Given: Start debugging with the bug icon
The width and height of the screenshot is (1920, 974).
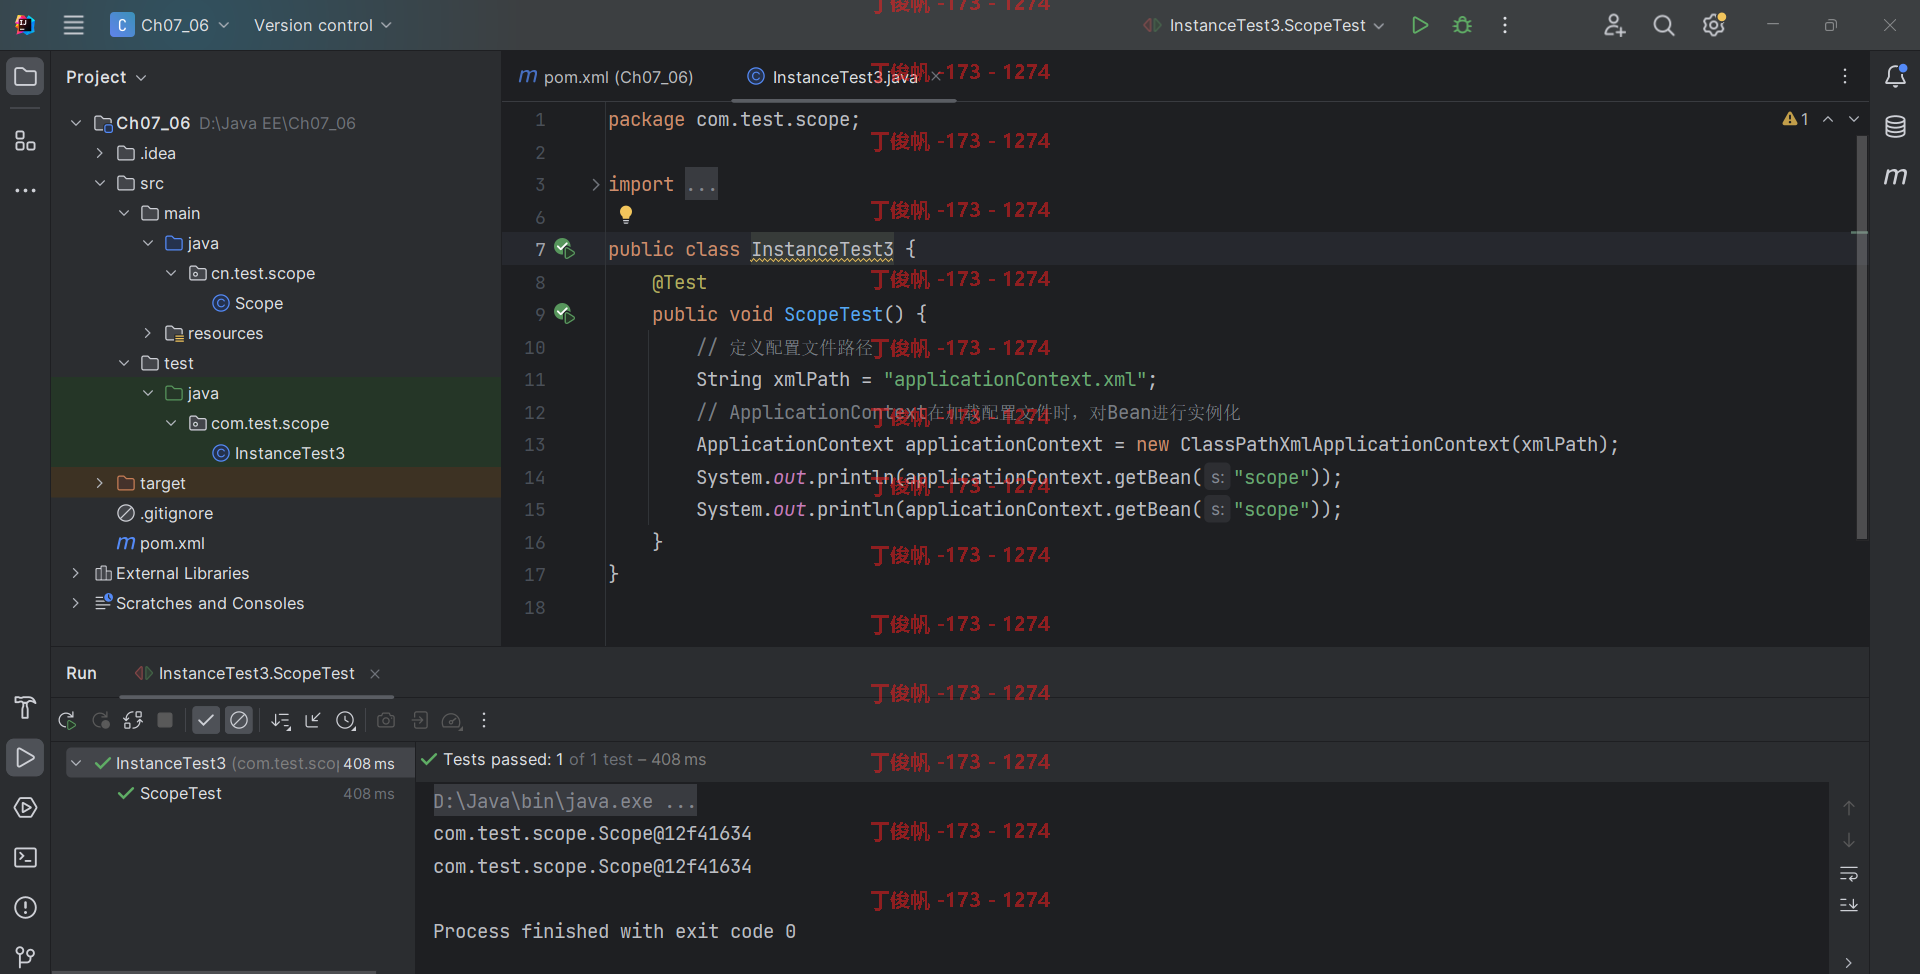Looking at the screenshot, I should pos(1462,25).
